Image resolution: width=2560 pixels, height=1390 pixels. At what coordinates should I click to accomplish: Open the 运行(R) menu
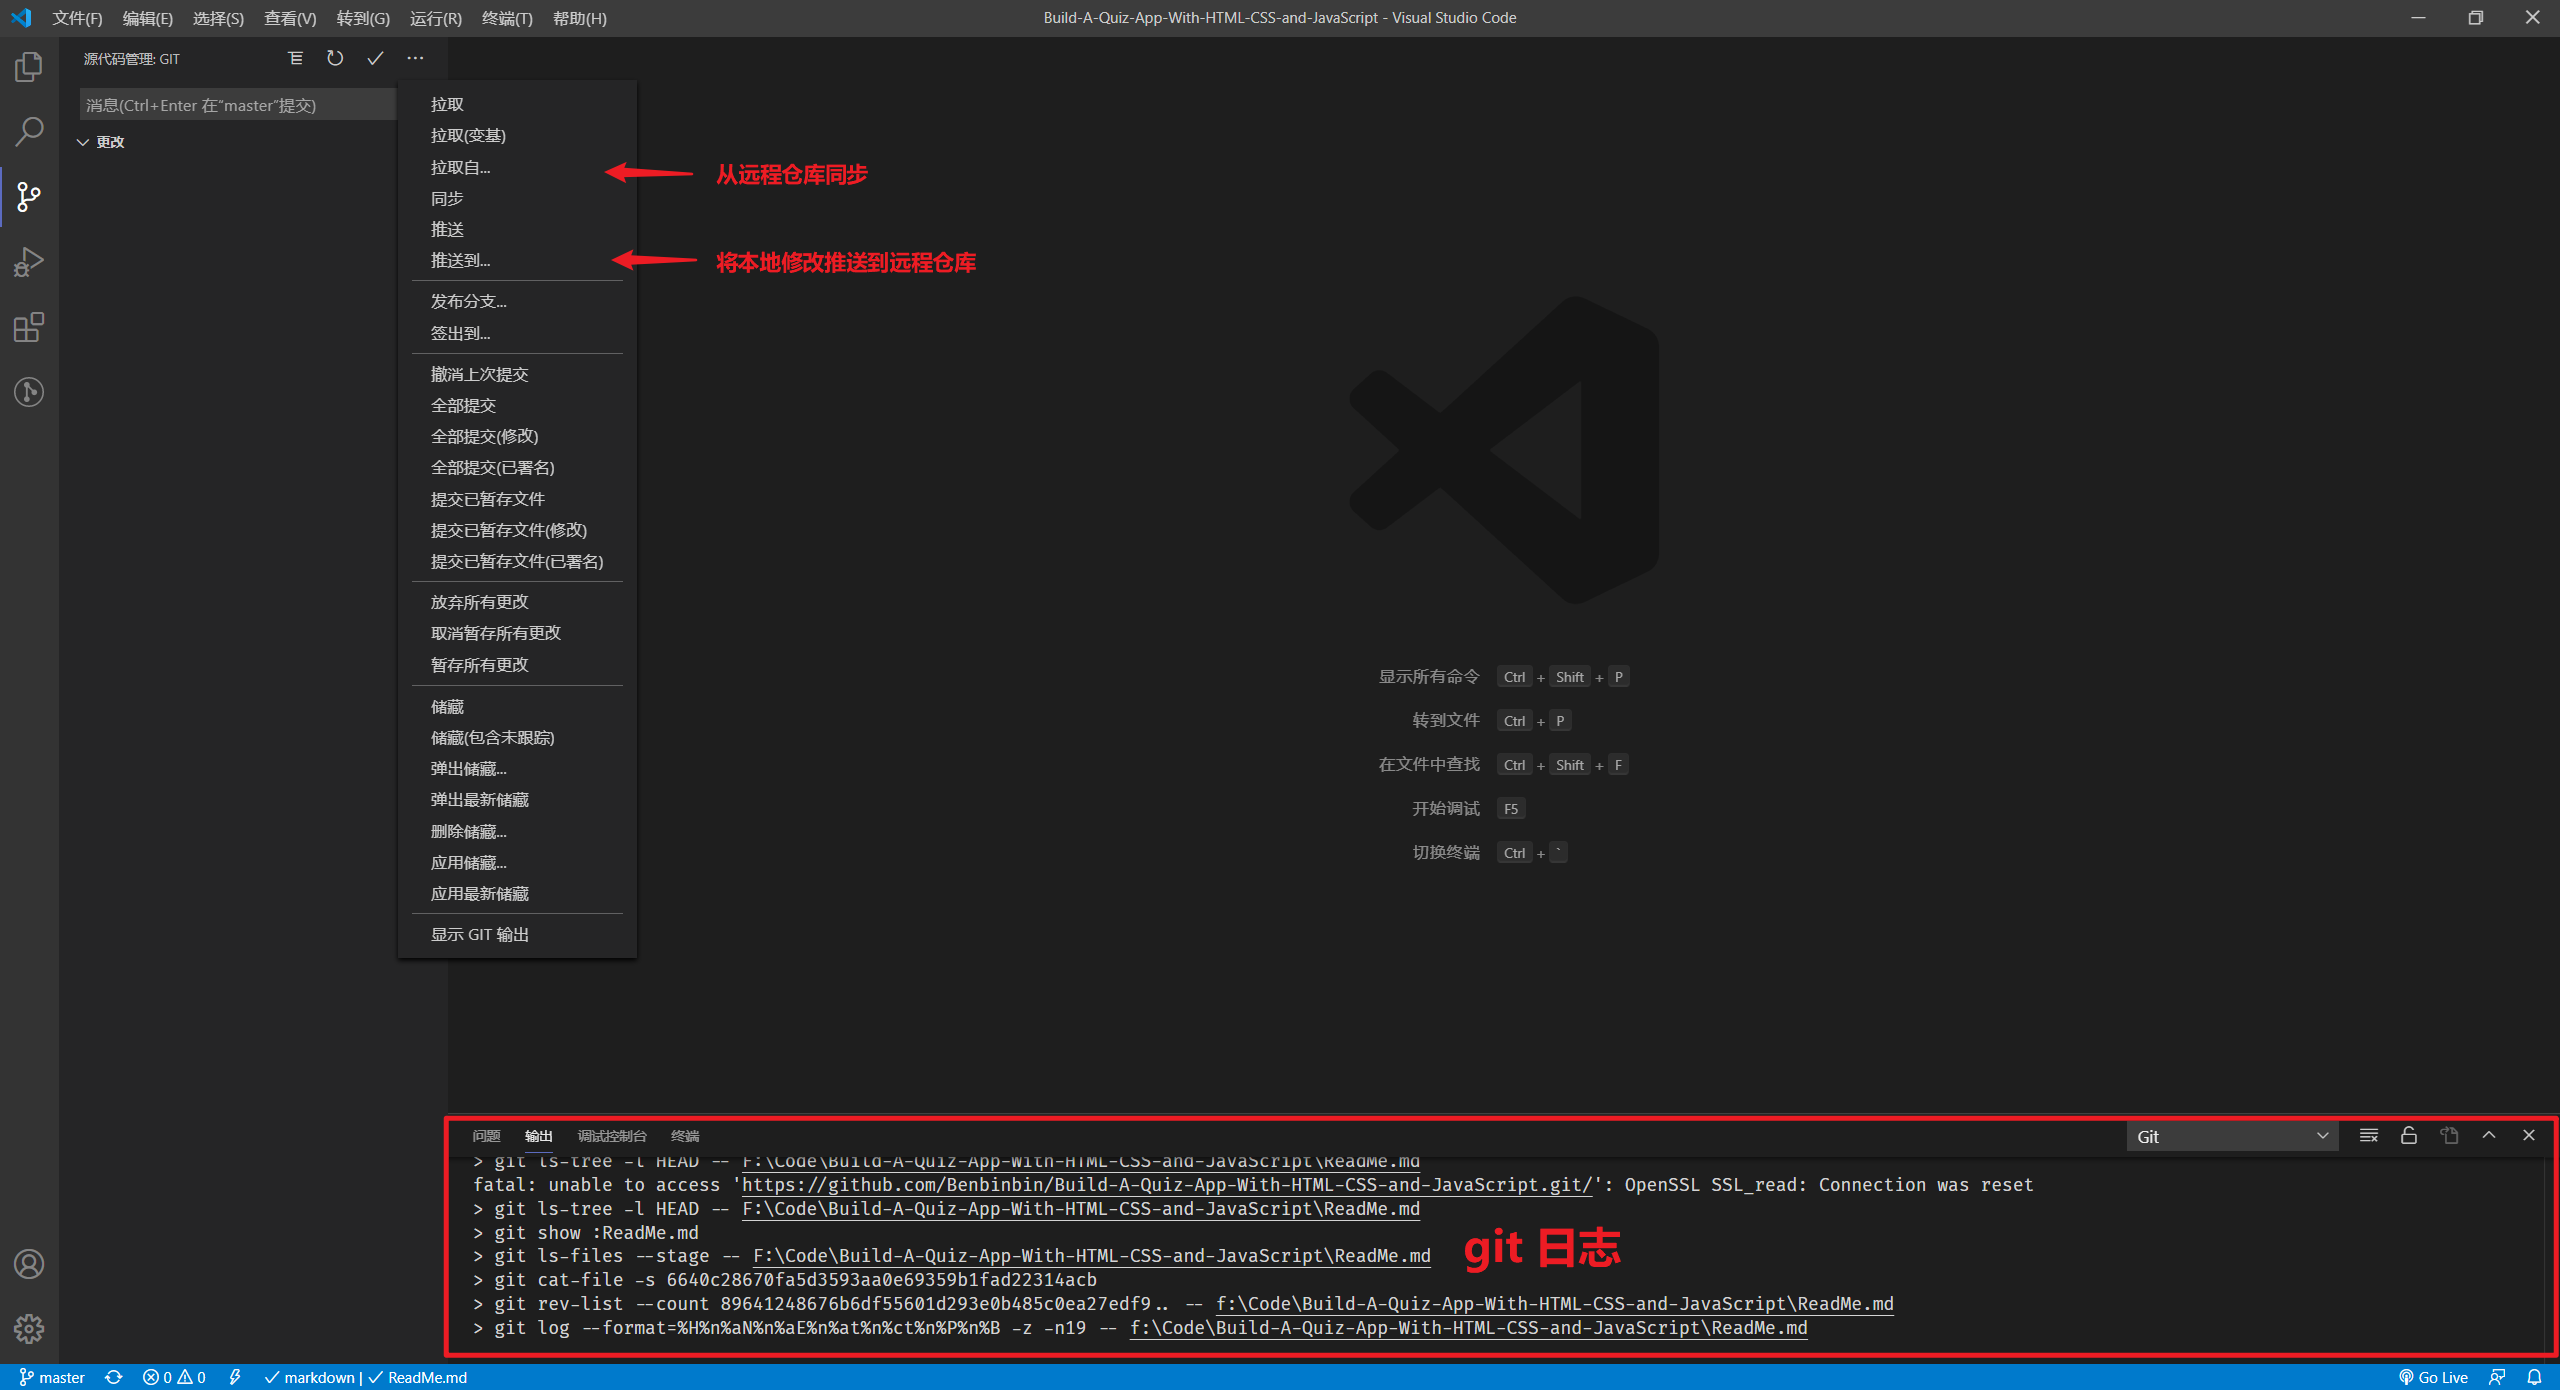tap(436, 18)
